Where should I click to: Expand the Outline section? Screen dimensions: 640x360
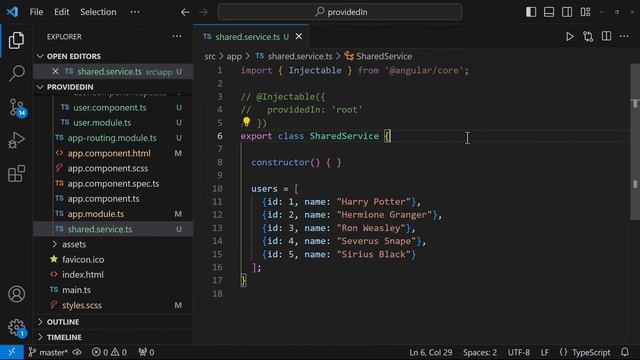tap(63, 322)
